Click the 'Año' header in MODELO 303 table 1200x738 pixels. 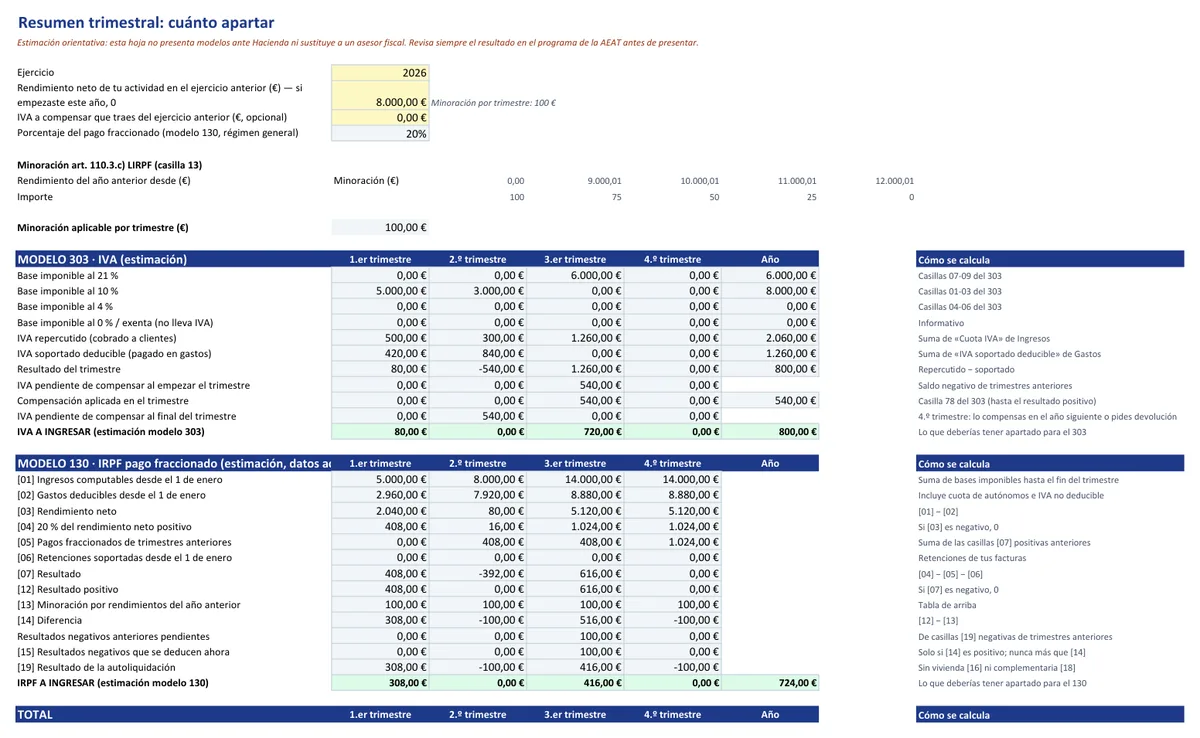(770, 259)
